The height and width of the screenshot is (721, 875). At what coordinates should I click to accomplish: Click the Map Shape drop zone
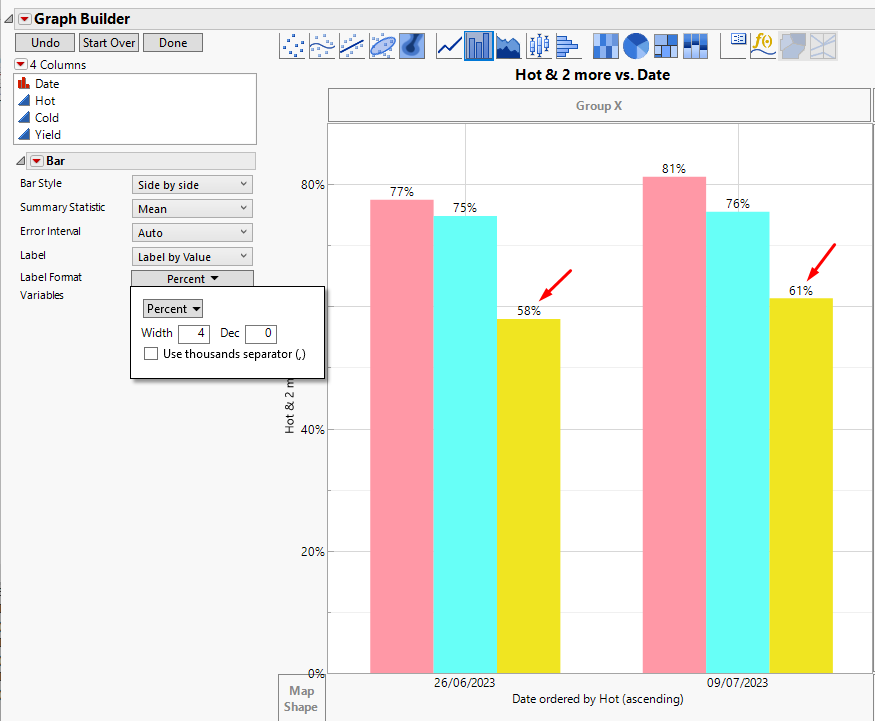tap(301, 698)
